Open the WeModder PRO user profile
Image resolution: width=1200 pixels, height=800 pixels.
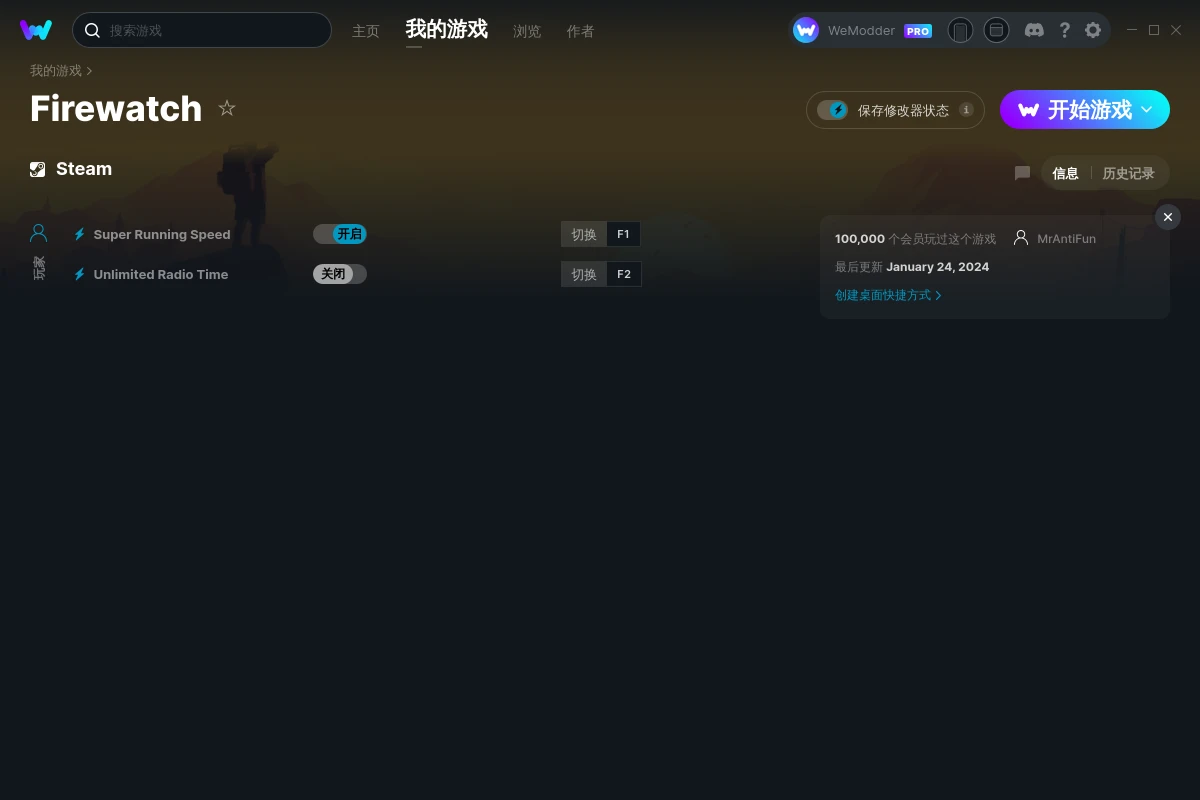863,30
